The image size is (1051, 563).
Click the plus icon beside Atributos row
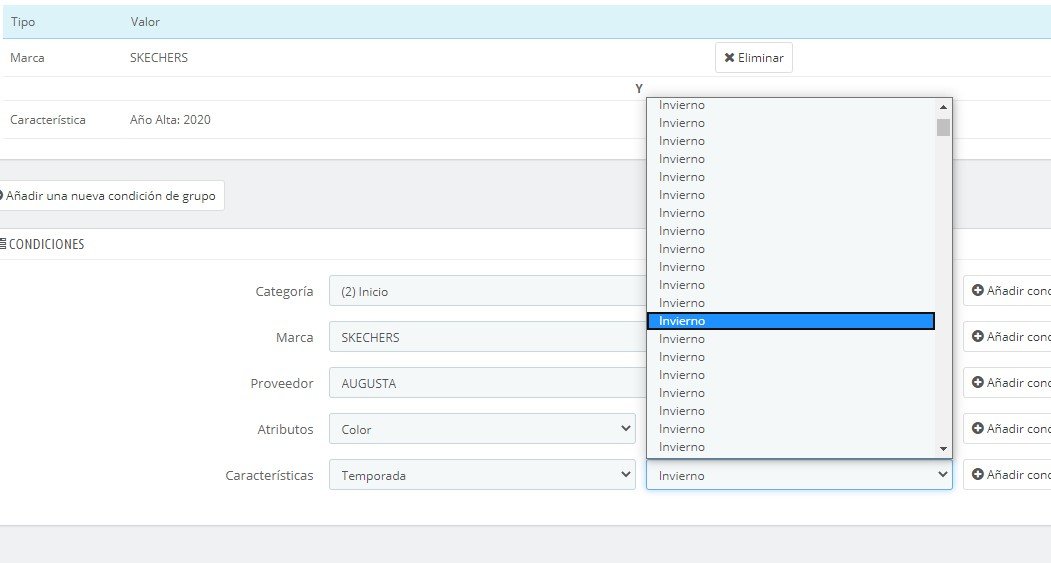coord(977,429)
